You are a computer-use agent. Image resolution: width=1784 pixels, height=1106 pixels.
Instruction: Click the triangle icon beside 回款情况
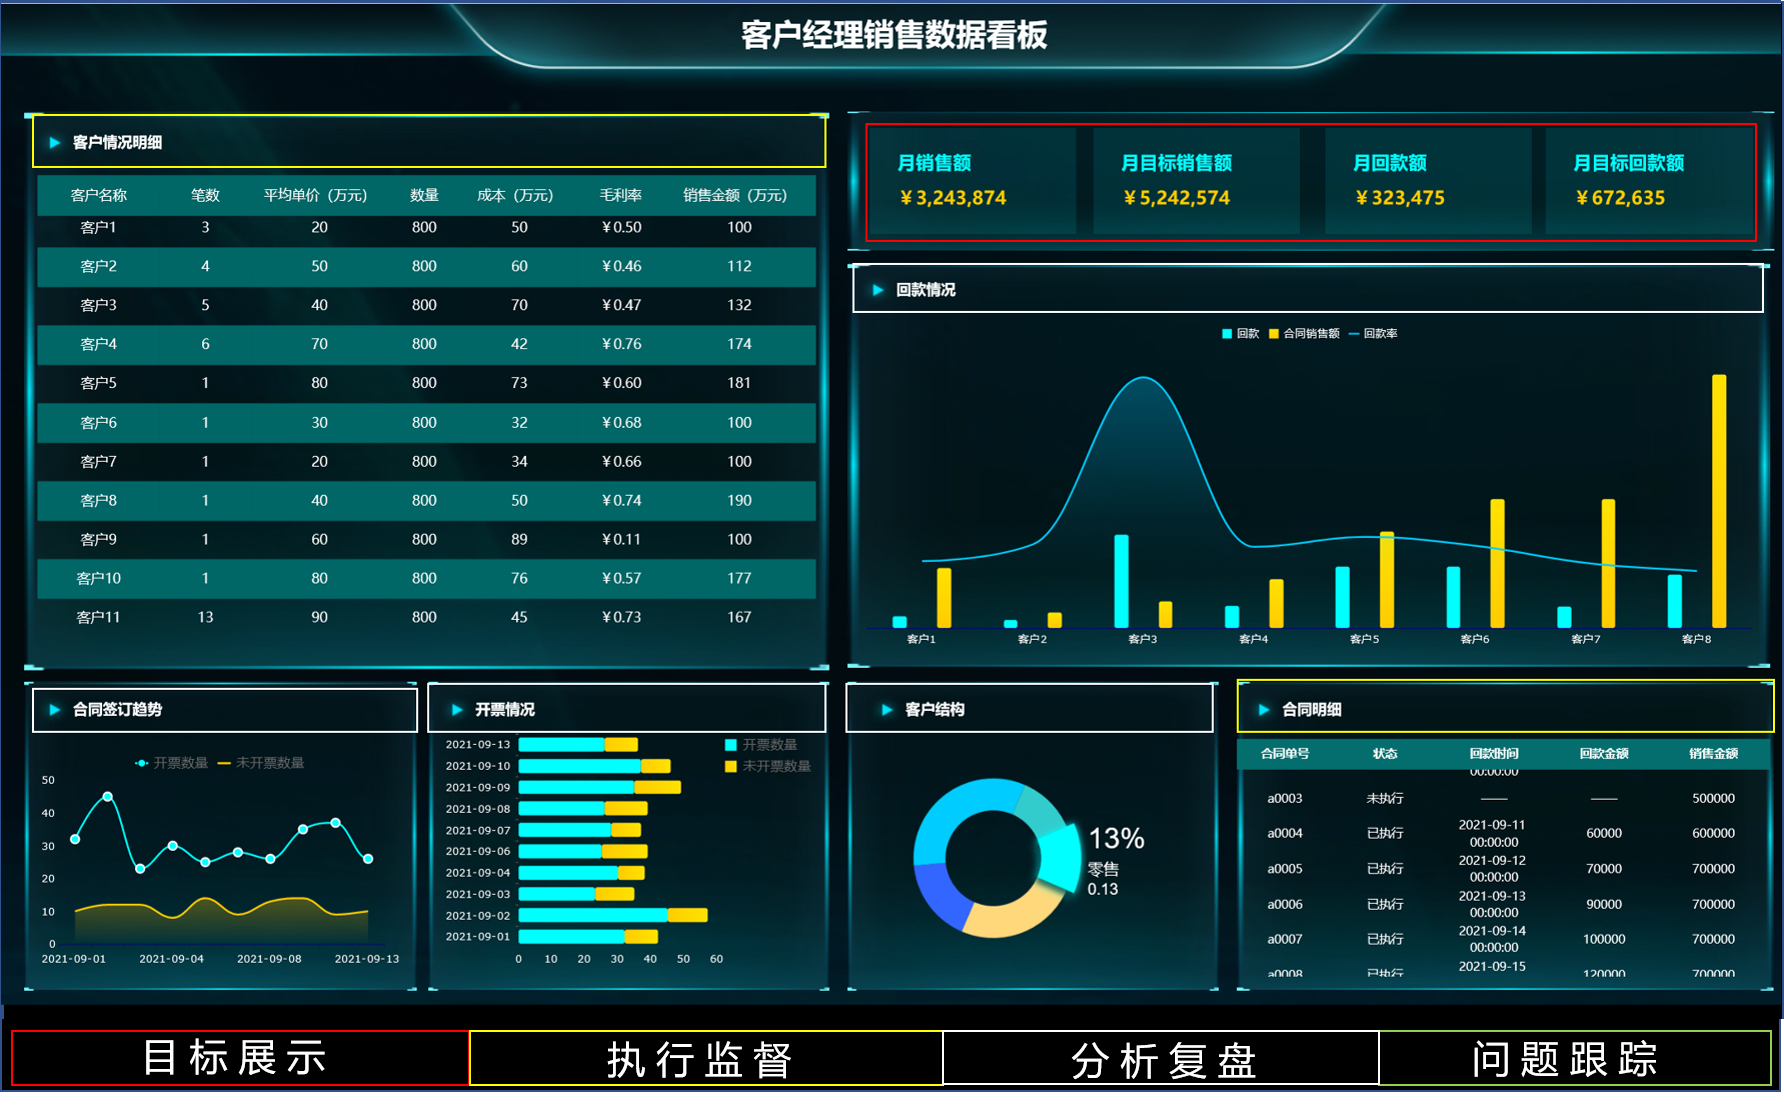point(878,290)
